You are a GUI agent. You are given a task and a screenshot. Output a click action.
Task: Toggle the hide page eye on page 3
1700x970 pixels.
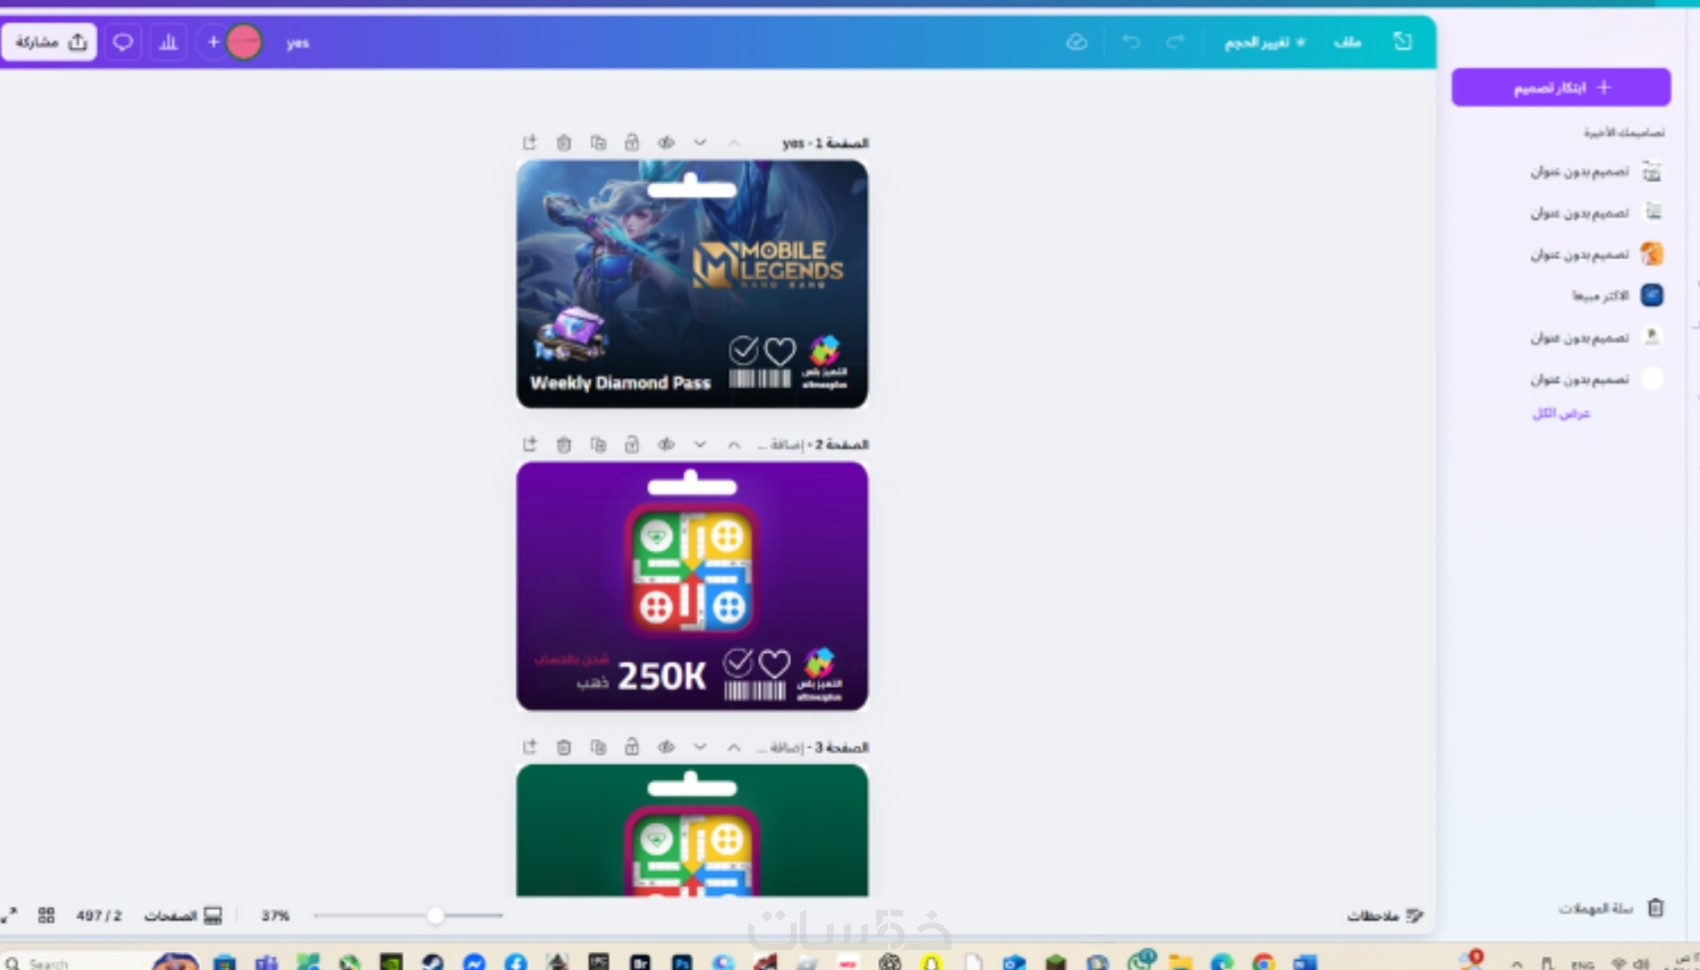[x=666, y=747]
